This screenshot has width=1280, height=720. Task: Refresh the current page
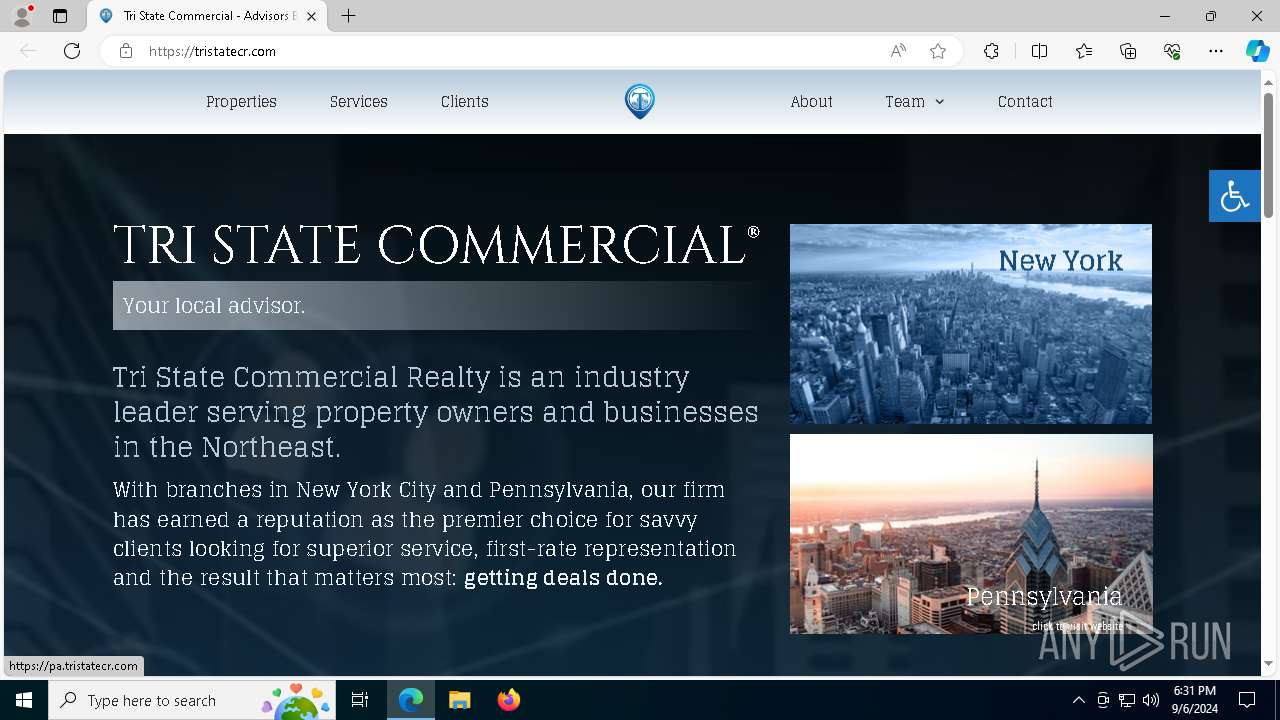(72, 51)
